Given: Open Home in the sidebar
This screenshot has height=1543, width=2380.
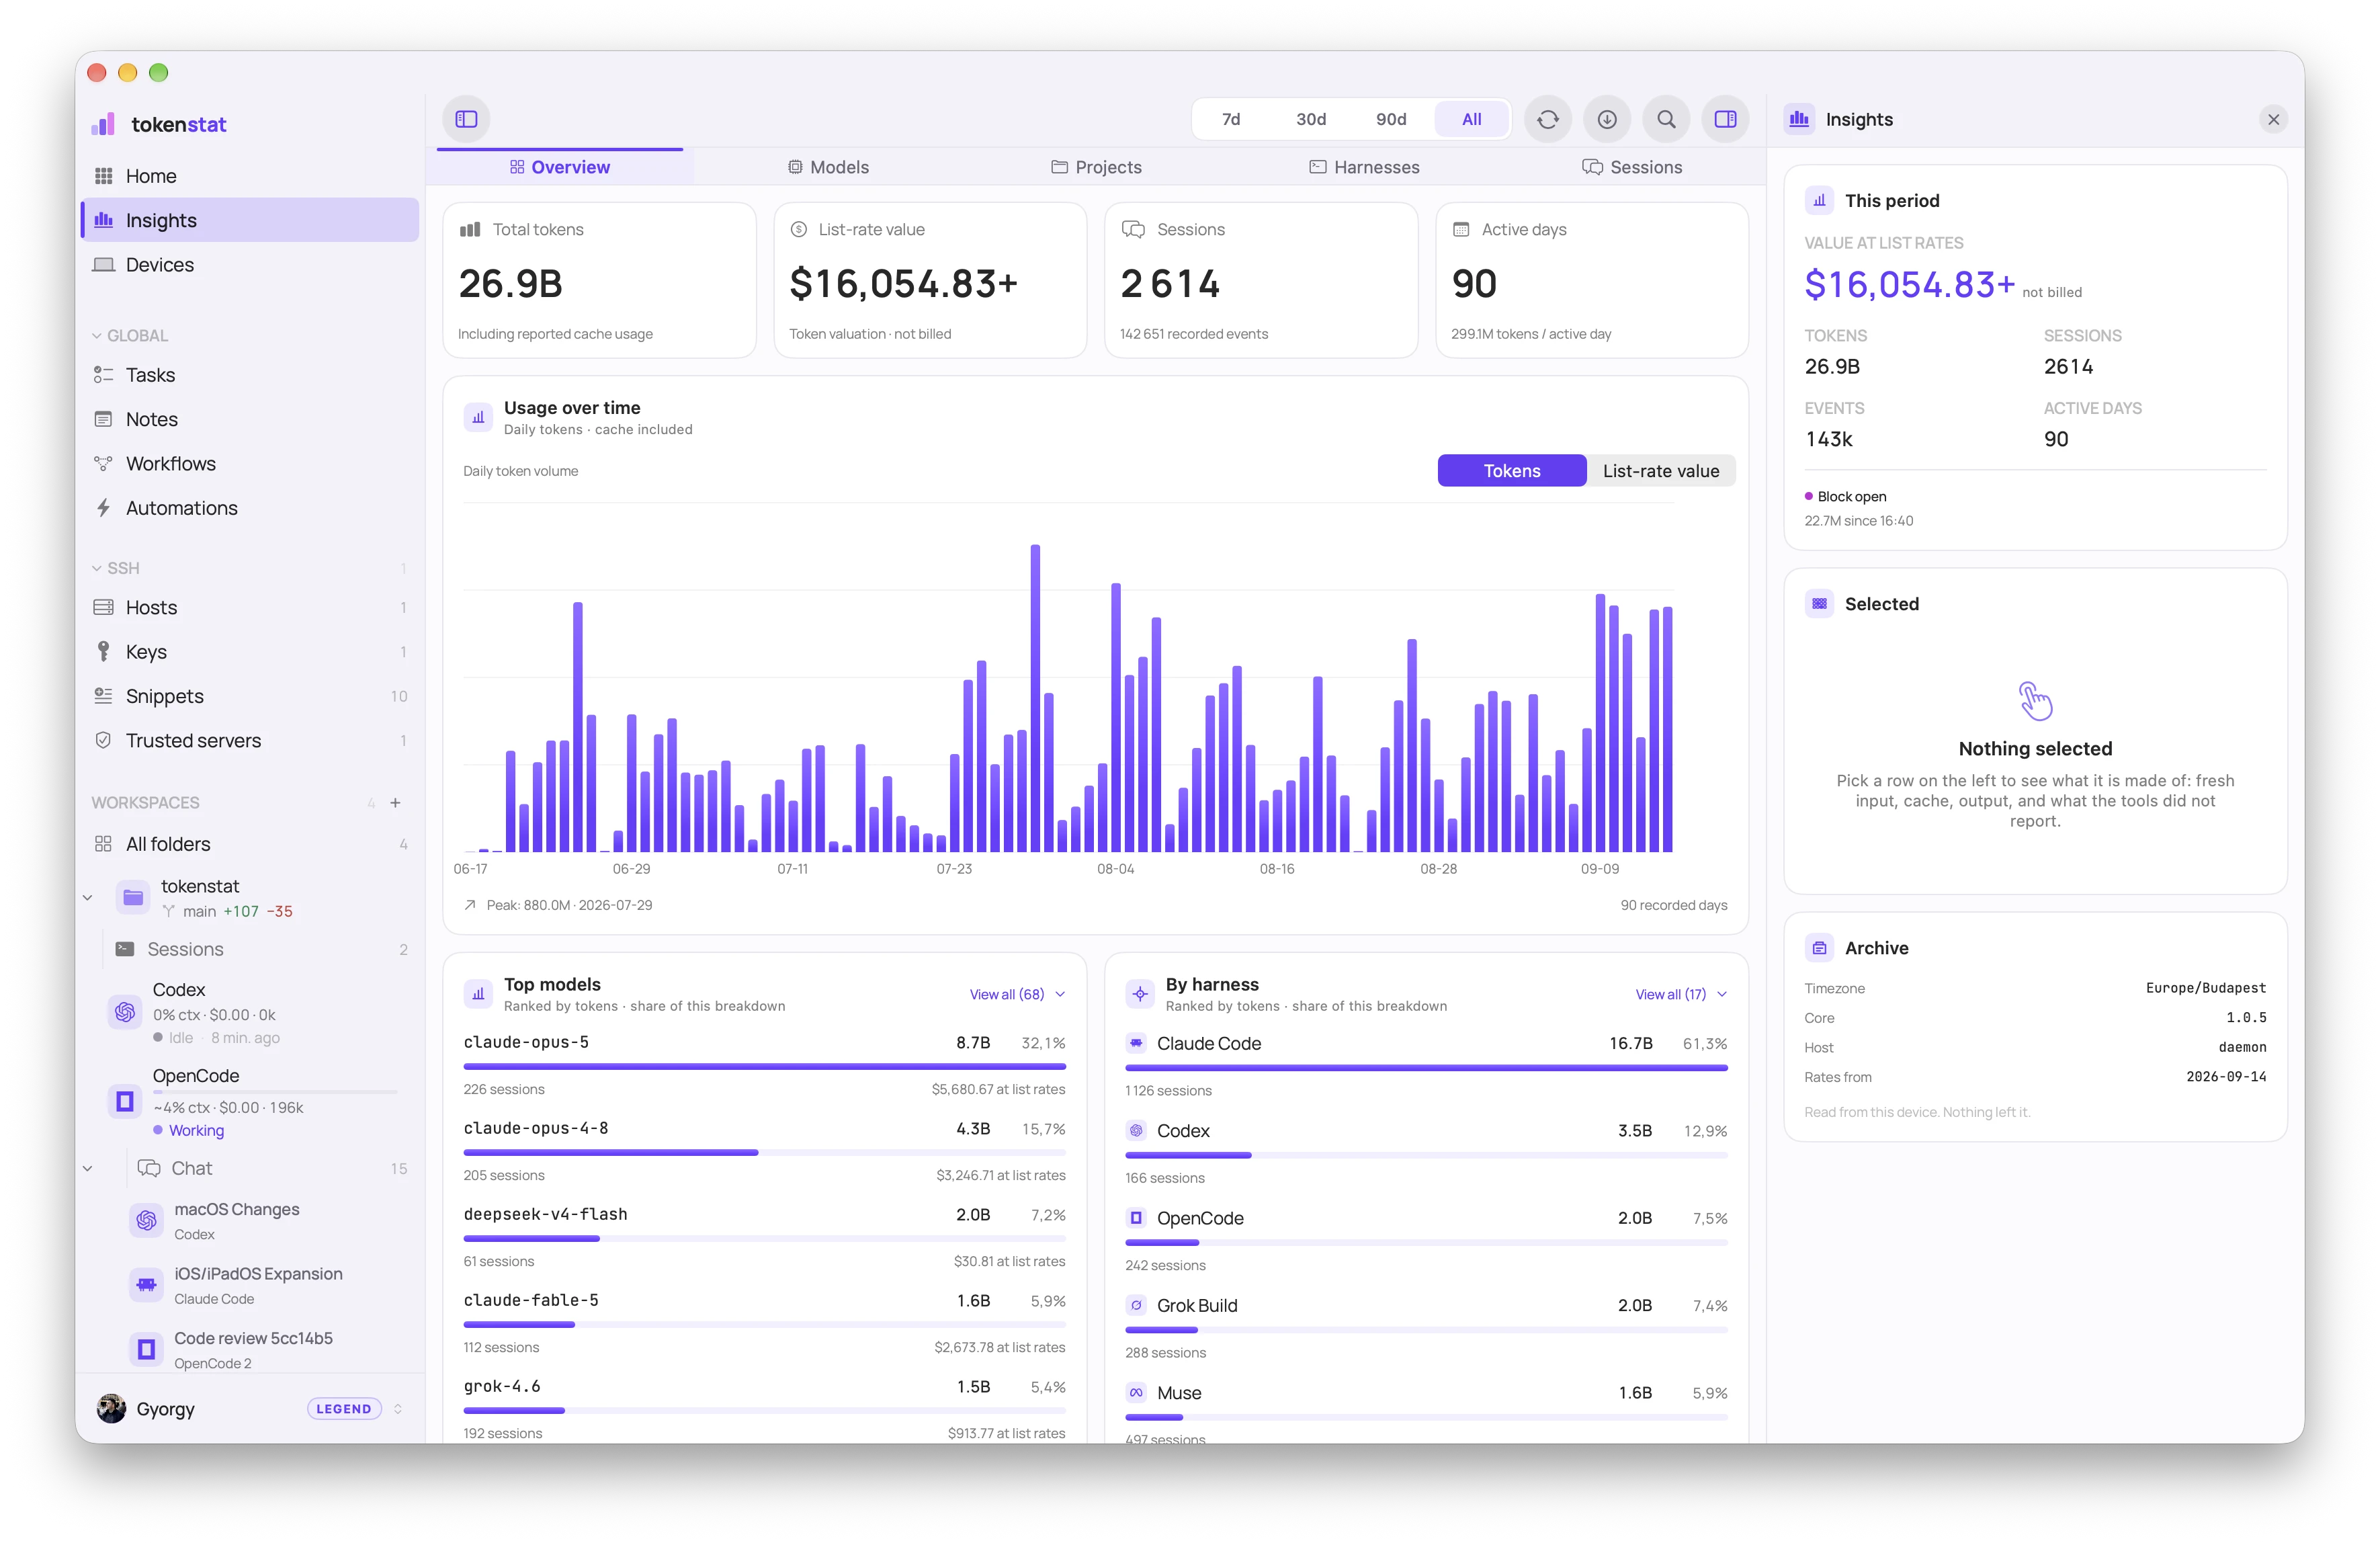Looking at the screenshot, I should tap(250, 176).
